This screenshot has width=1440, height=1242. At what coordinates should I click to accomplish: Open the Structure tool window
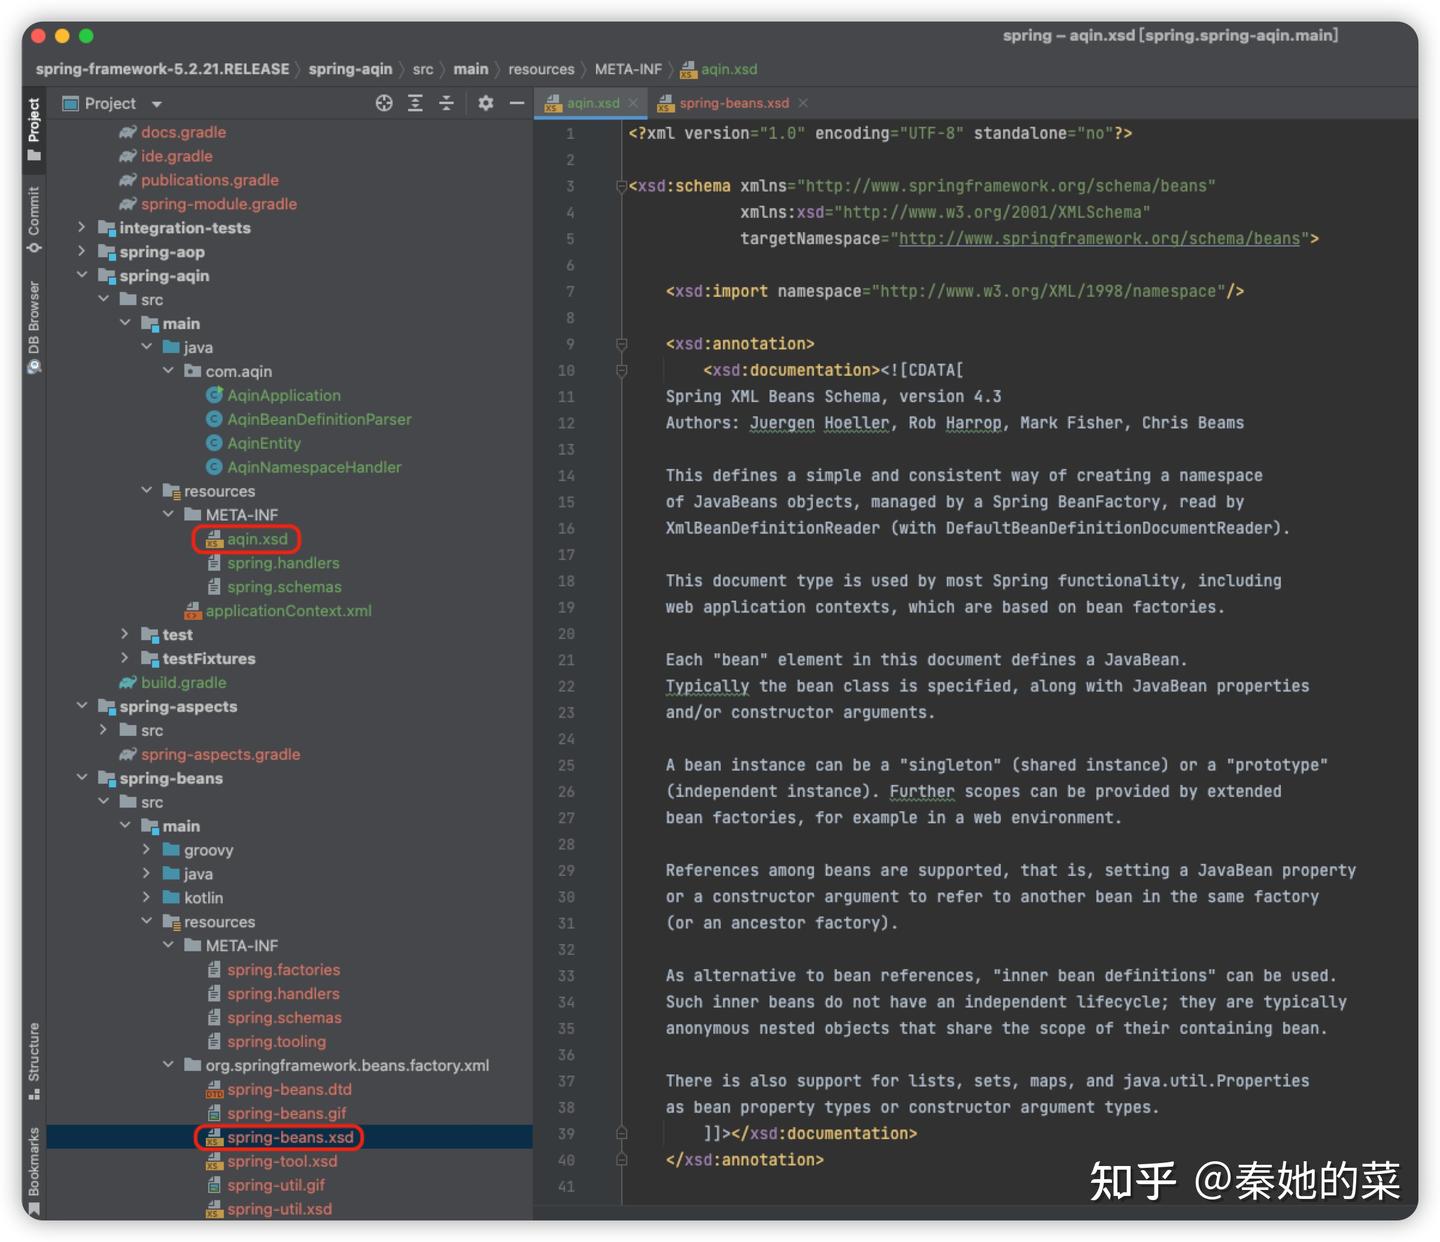[x=34, y=1061]
